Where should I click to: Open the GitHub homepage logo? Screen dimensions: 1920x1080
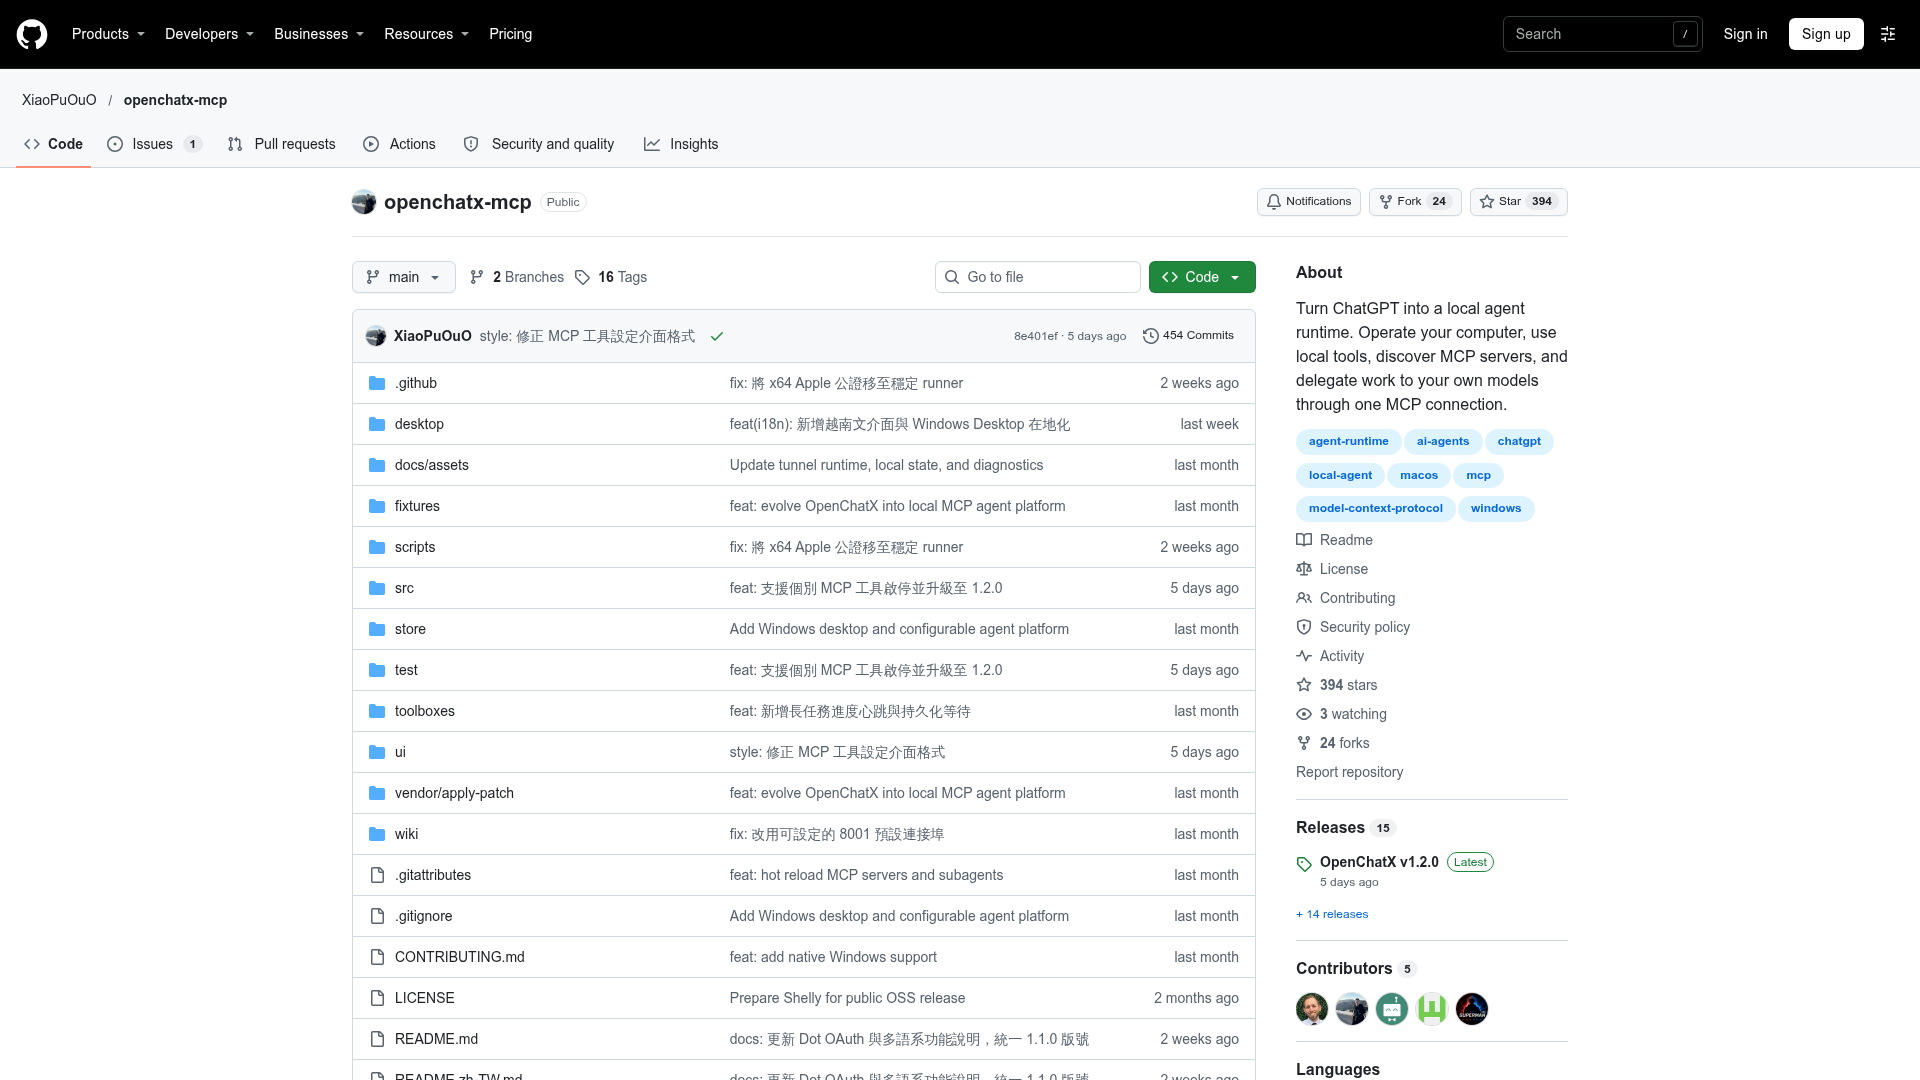tap(32, 34)
